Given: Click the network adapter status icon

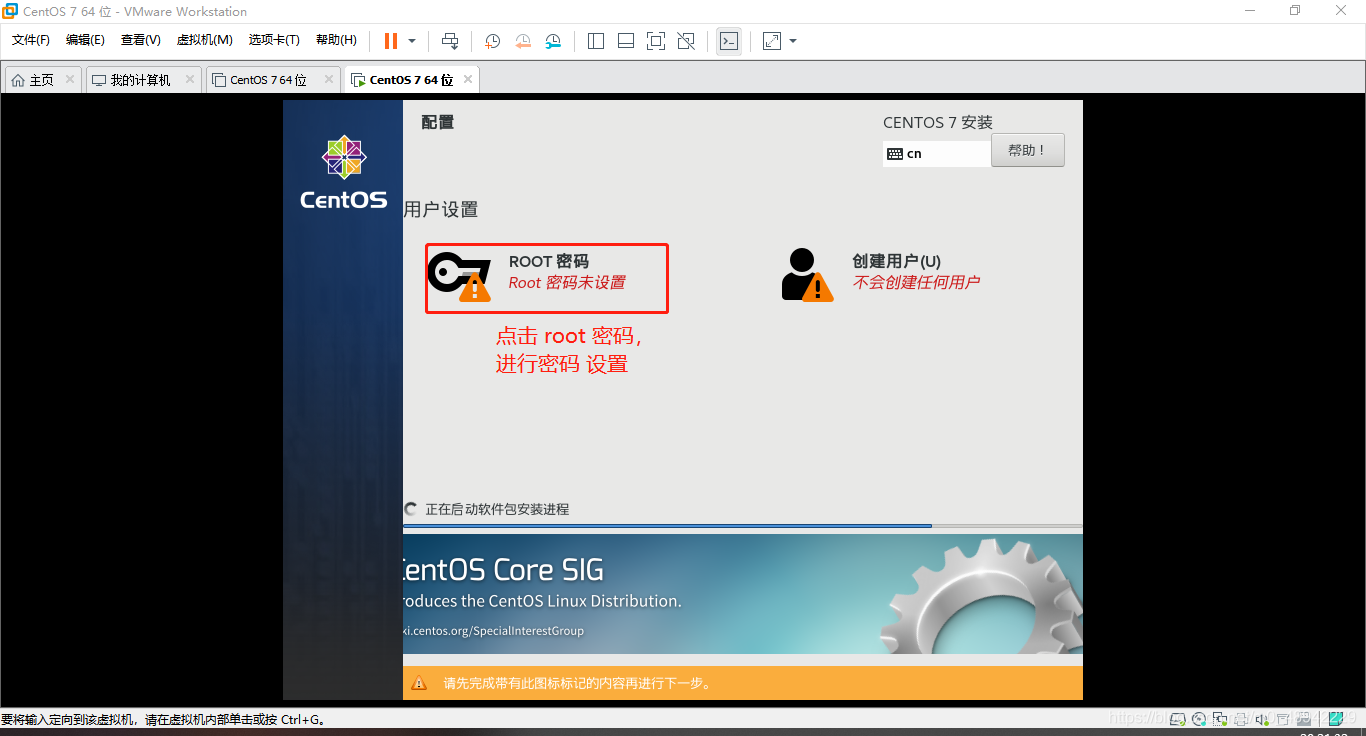Looking at the screenshot, I should (1220, 719).
